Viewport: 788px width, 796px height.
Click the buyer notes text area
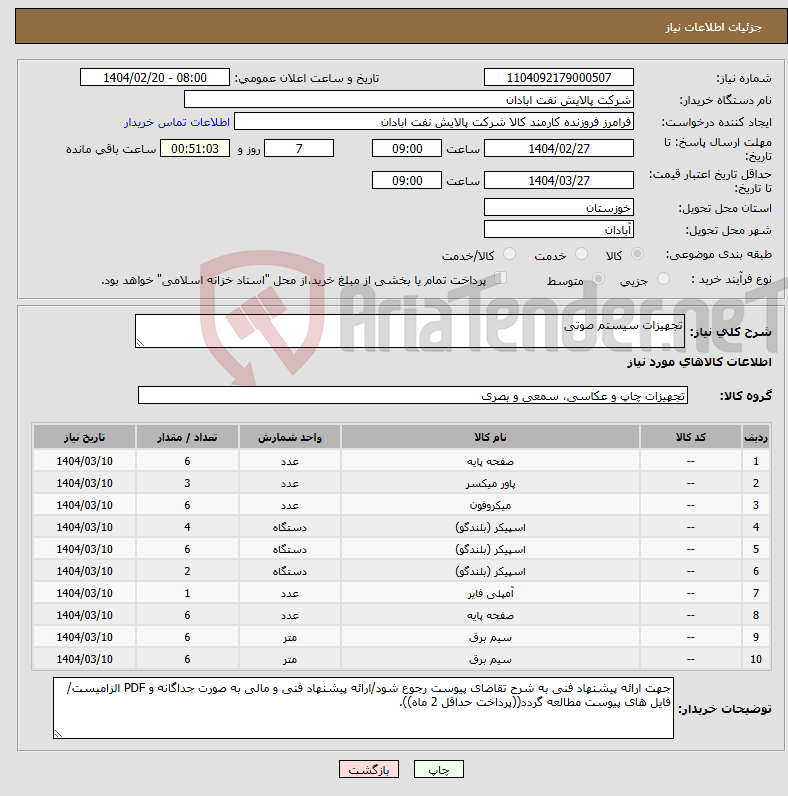(x=363, y=708)
